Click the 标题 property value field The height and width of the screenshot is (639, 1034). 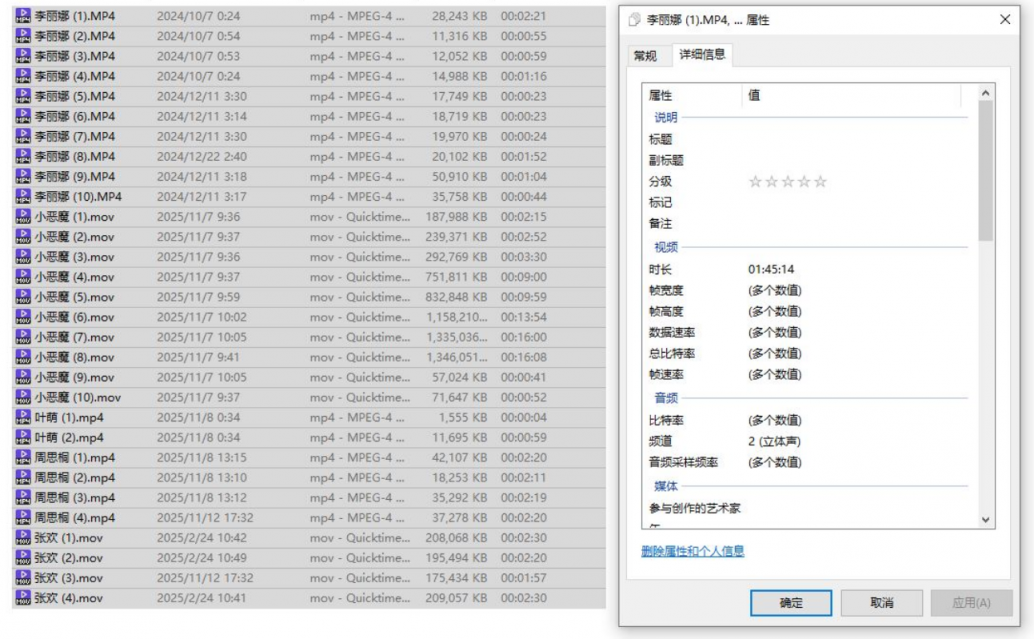point(850,140)
